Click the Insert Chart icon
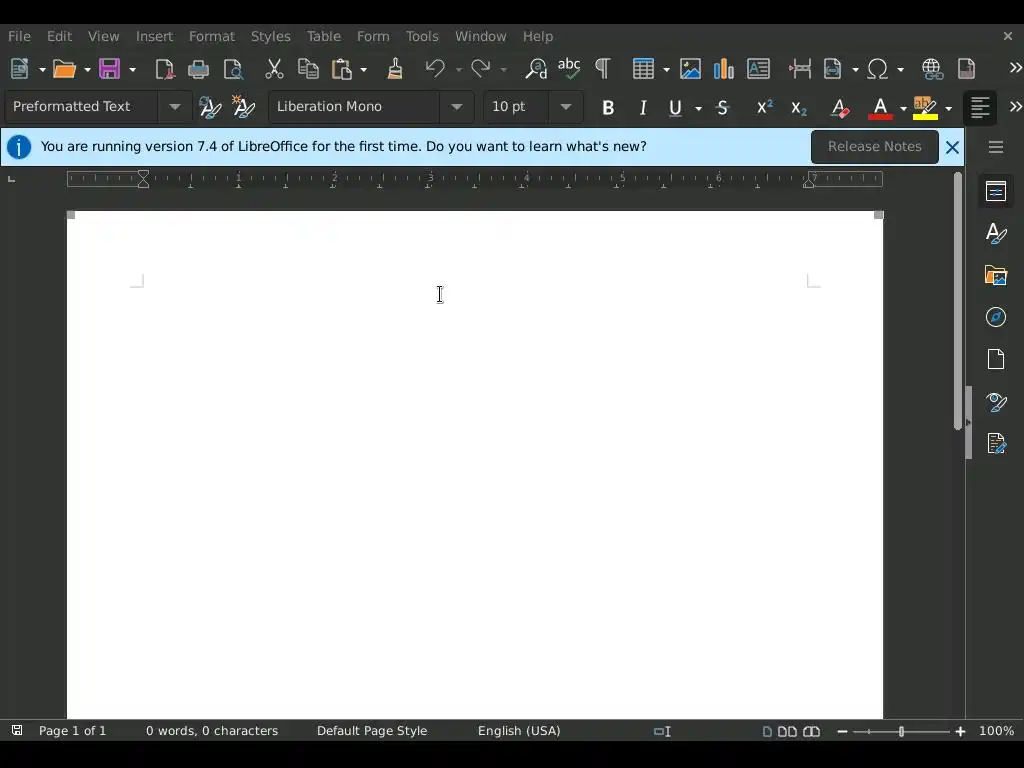The width and height of the screenshot is (1024, 768). [x=724, y=69]
